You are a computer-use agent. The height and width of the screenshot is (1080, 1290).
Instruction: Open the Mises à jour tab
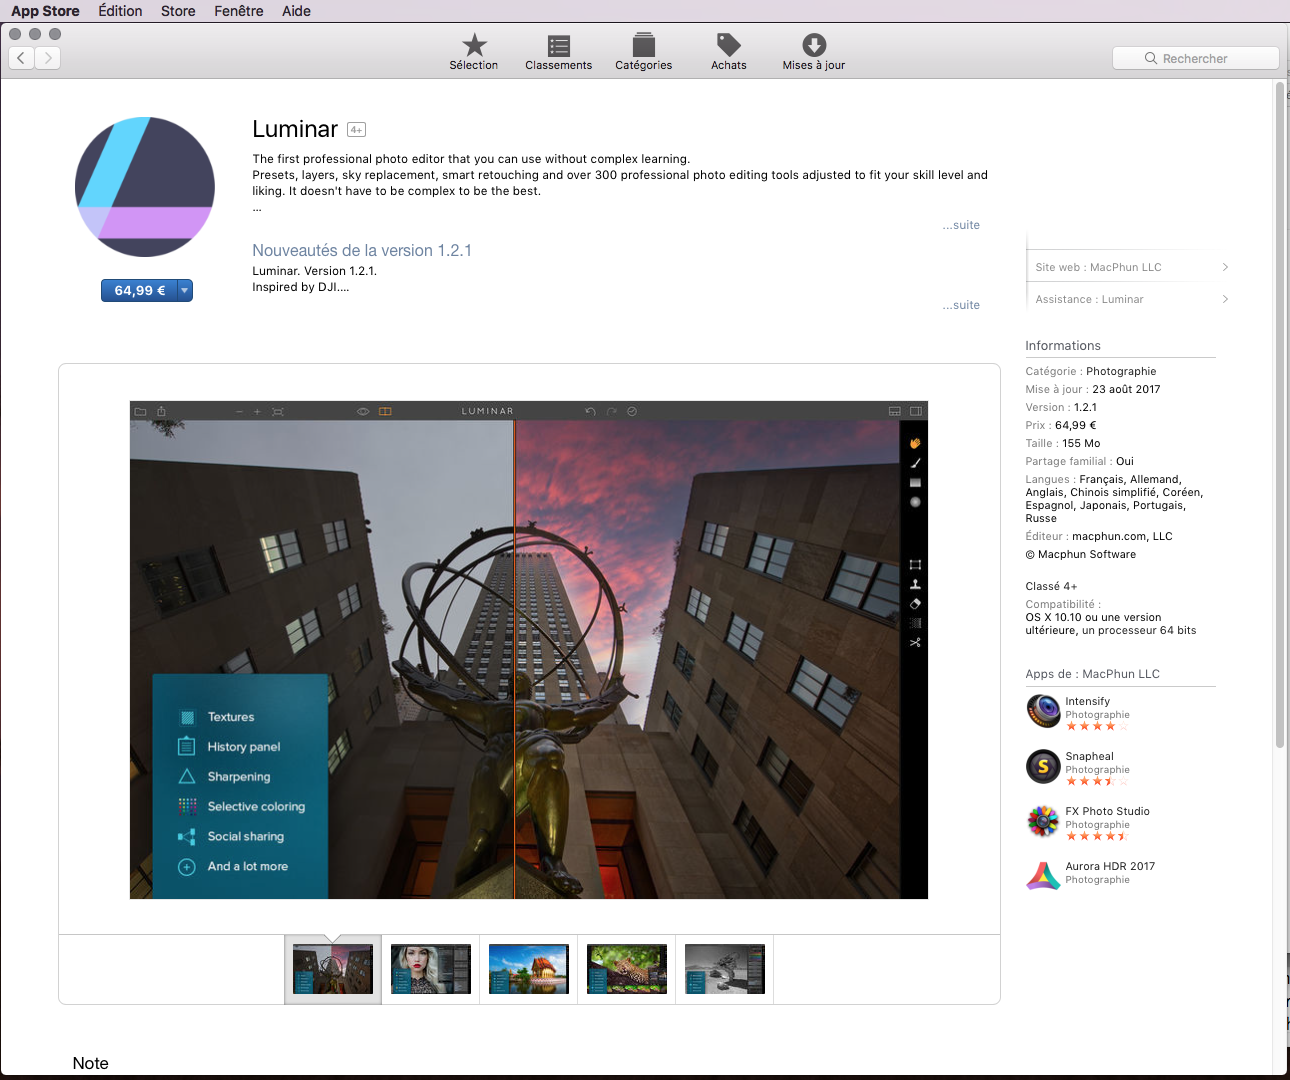[814, 52]
